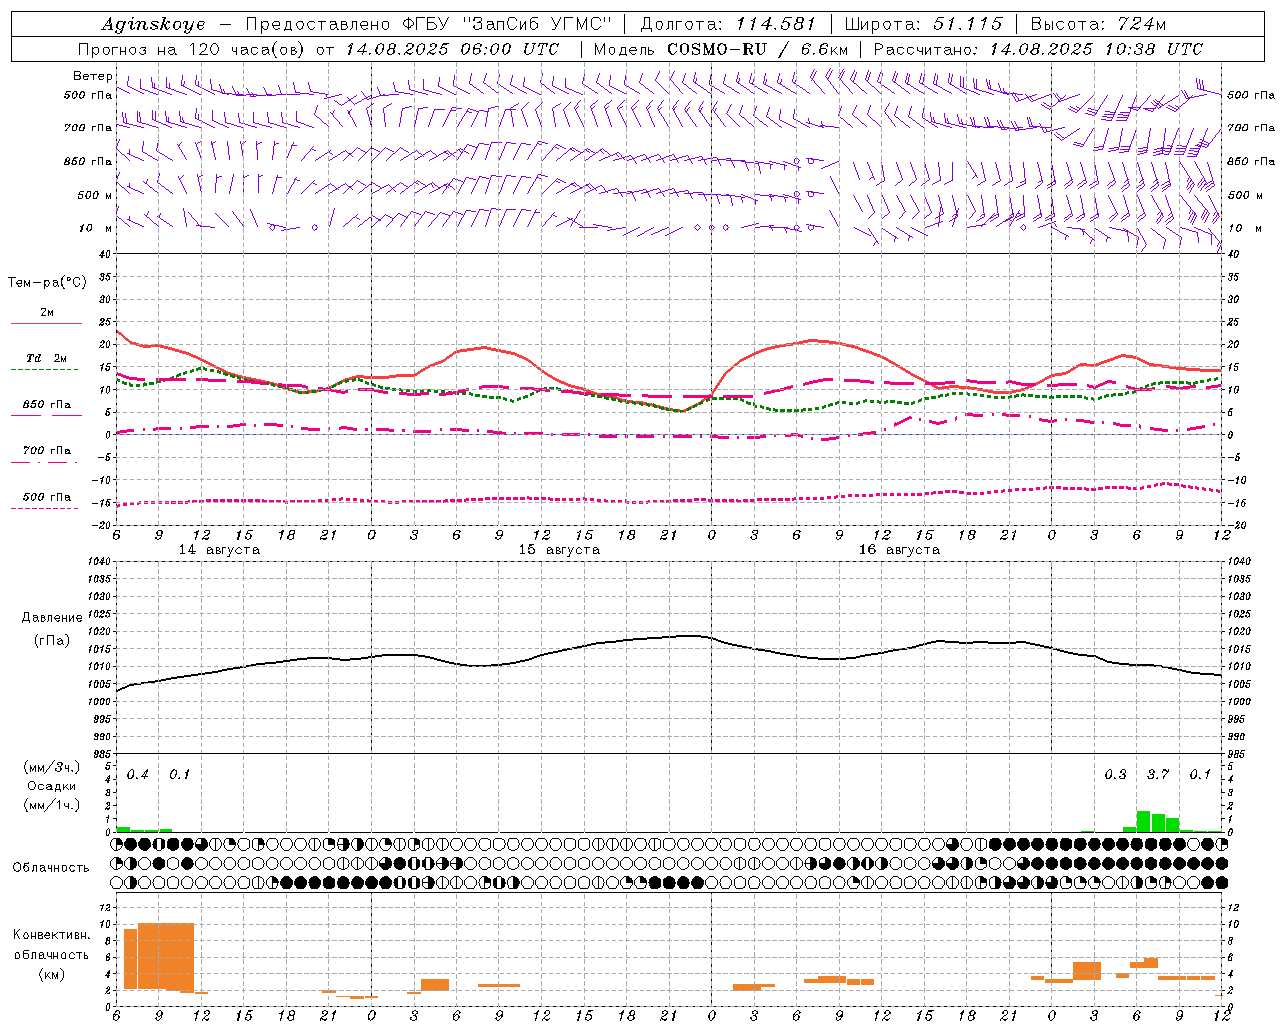Select the latitude value "51.115"
The width and height of the screenshot is (1280, 1024).
(x=967, y=24)
